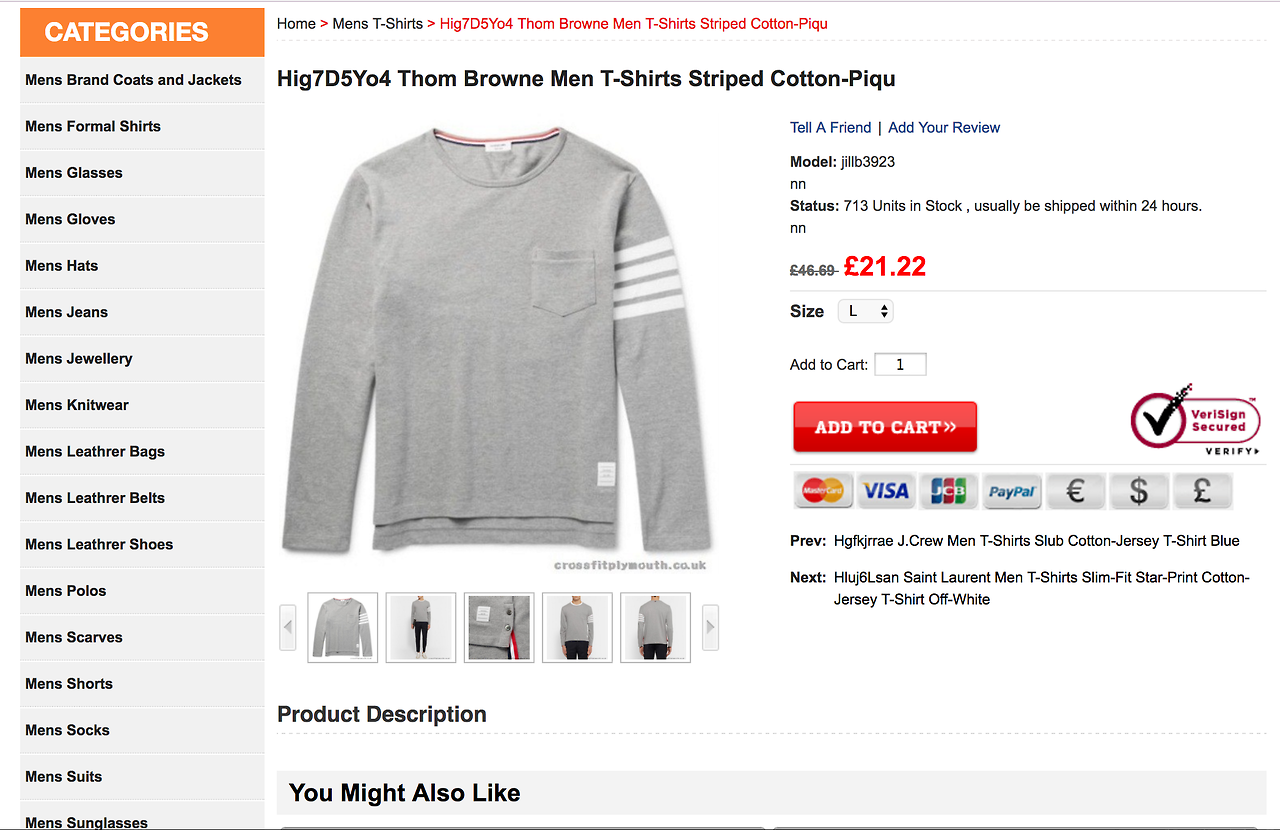
Task: Click the MasterCard payment icon
Action: click(x=823, y=491)
